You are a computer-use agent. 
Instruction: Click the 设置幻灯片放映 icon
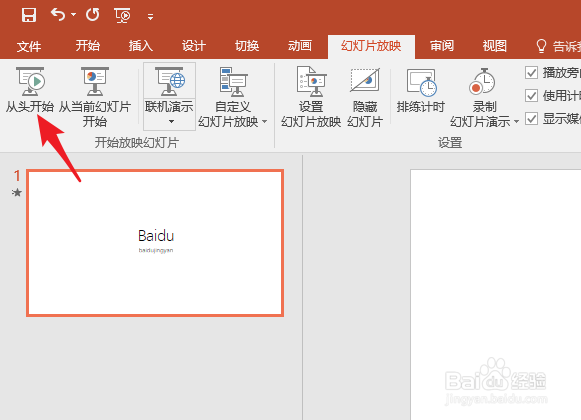pos(311,82)
